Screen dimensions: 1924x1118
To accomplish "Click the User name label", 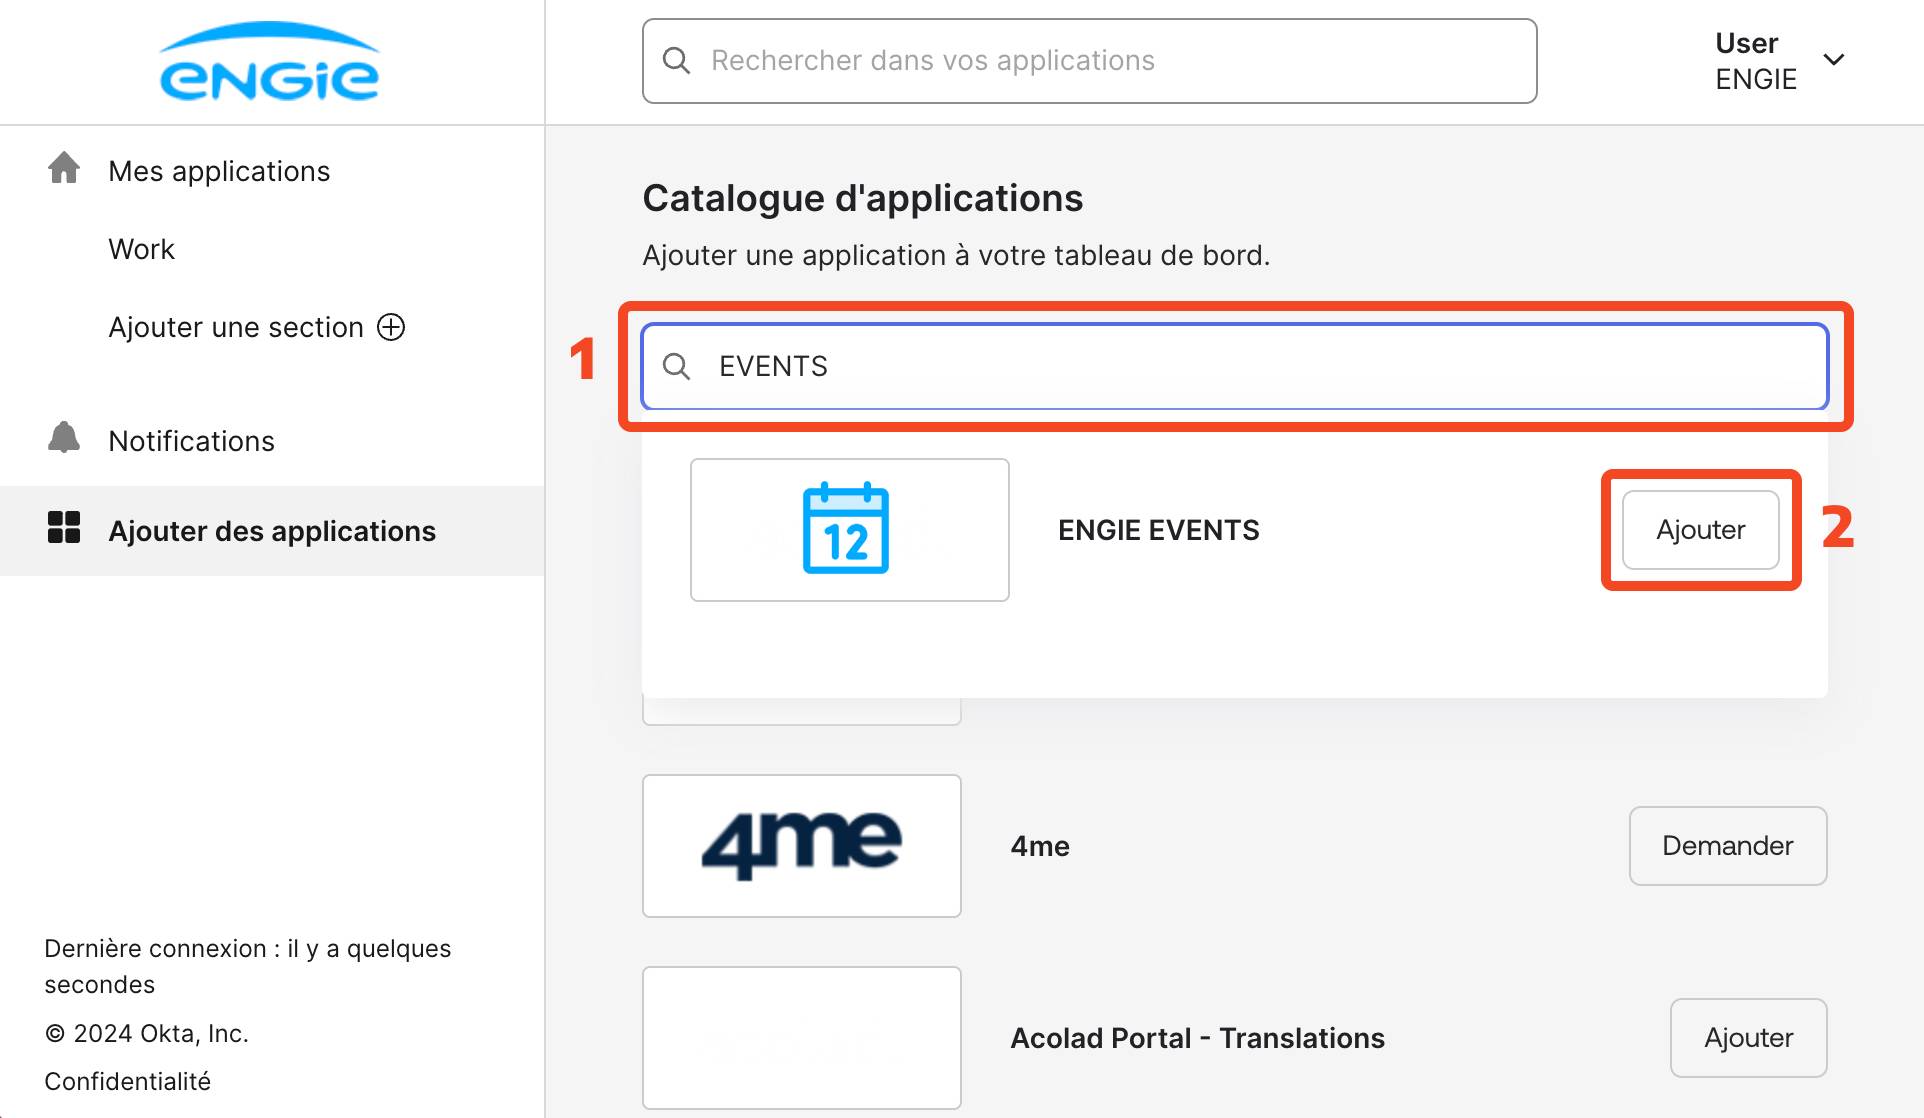I will pos(1746,43).
